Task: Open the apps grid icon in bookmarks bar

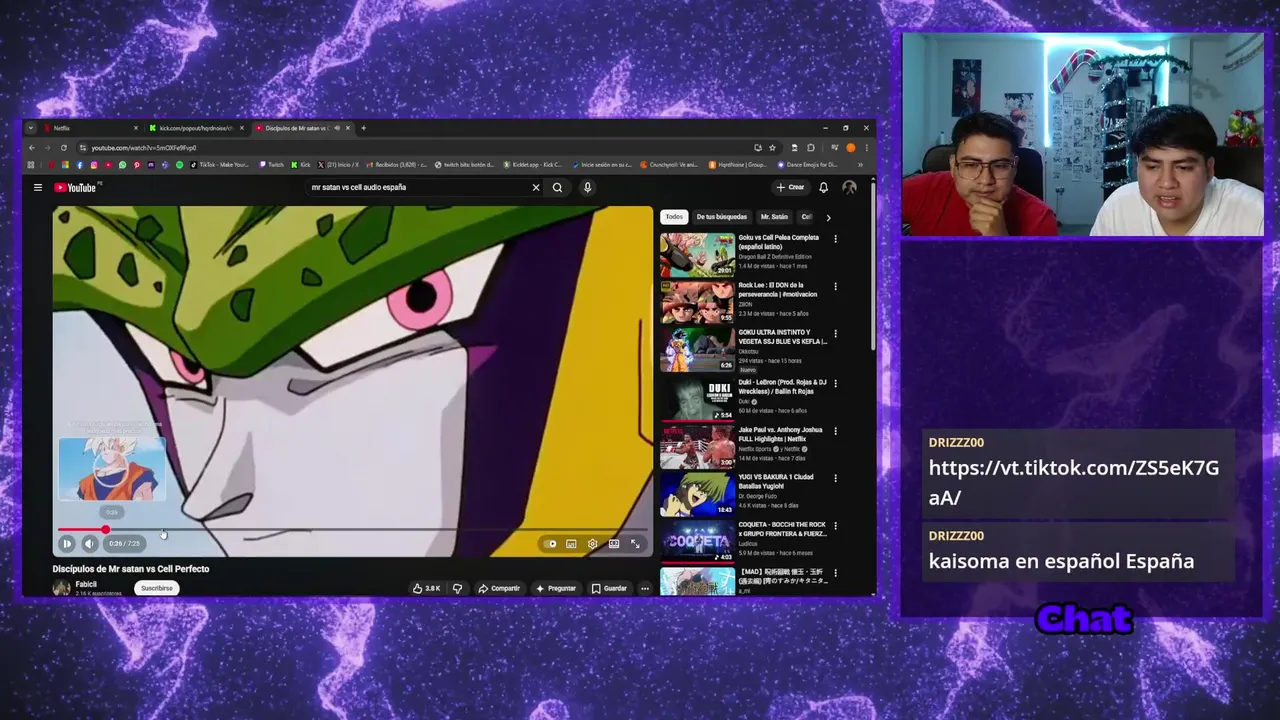Action: 31,165
